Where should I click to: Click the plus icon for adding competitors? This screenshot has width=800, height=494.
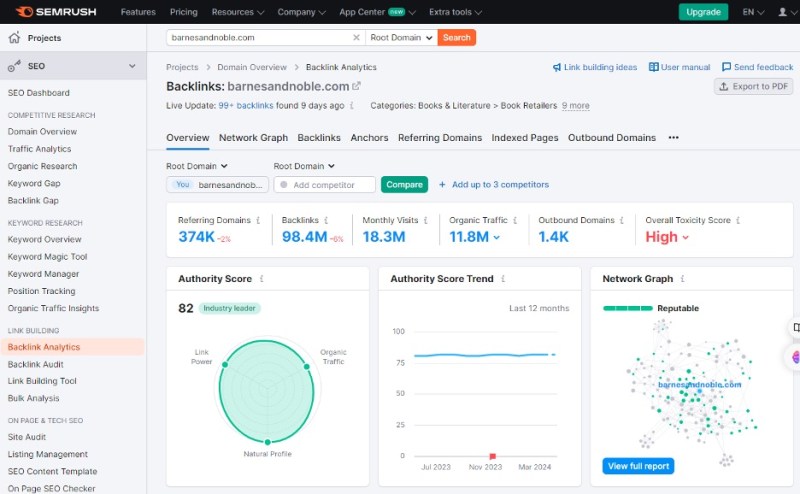(x=442, y=184)
